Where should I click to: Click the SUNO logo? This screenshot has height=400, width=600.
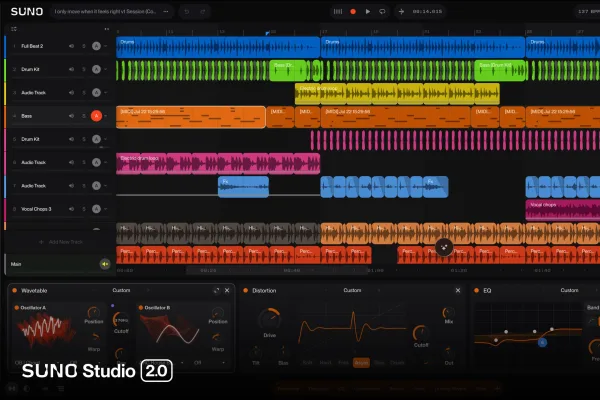[27, 11]
